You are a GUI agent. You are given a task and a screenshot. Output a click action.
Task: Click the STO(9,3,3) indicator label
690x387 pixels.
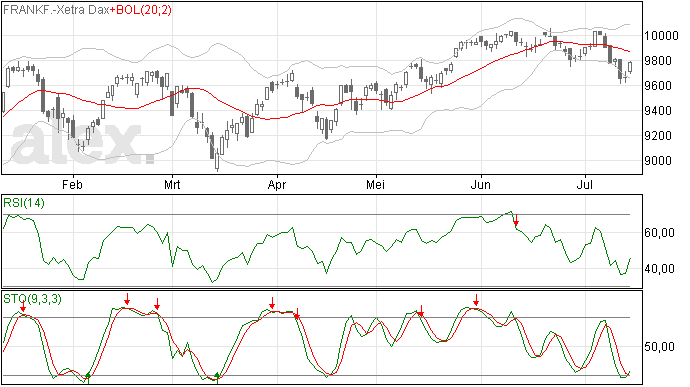(33, 299)
